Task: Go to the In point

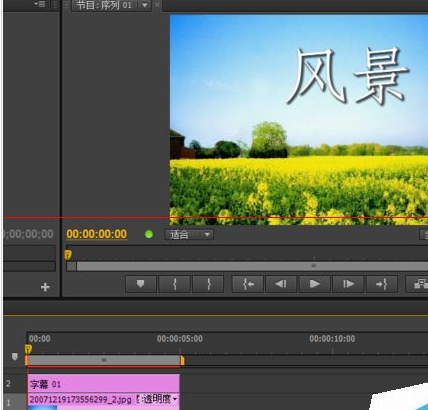Action: (x=248, y=284)
